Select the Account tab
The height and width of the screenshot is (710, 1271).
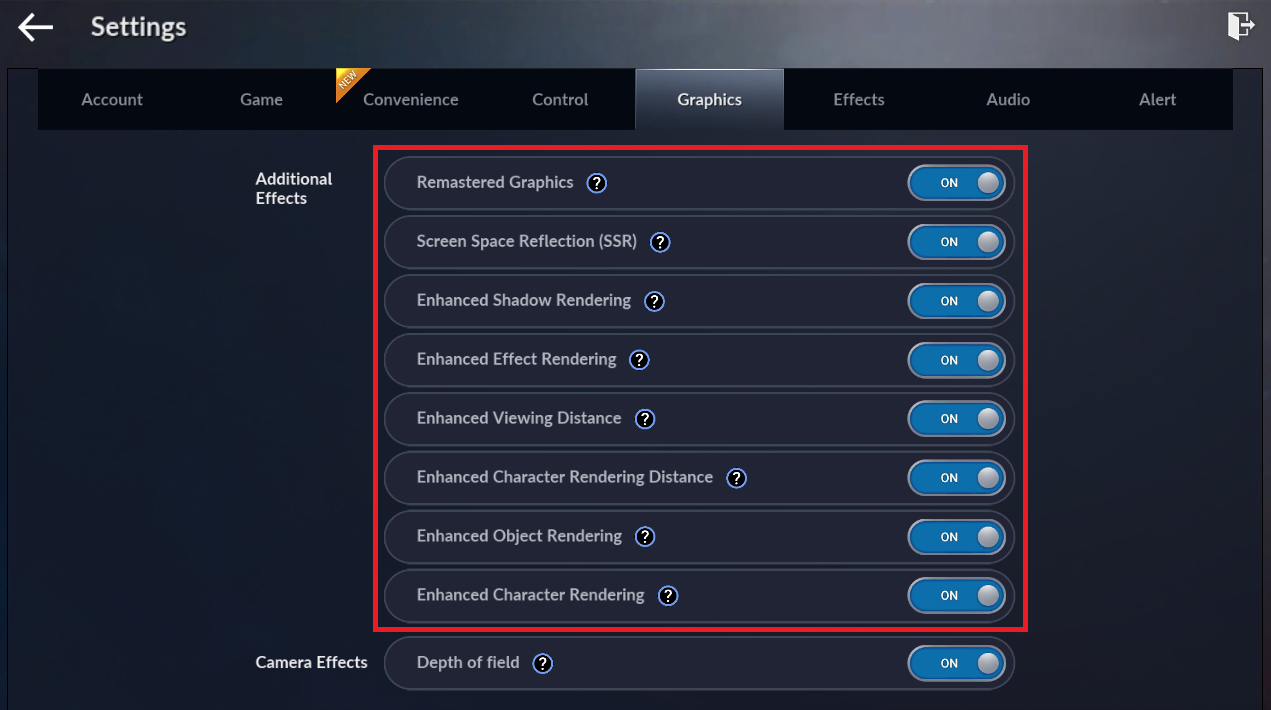(112, 100)
